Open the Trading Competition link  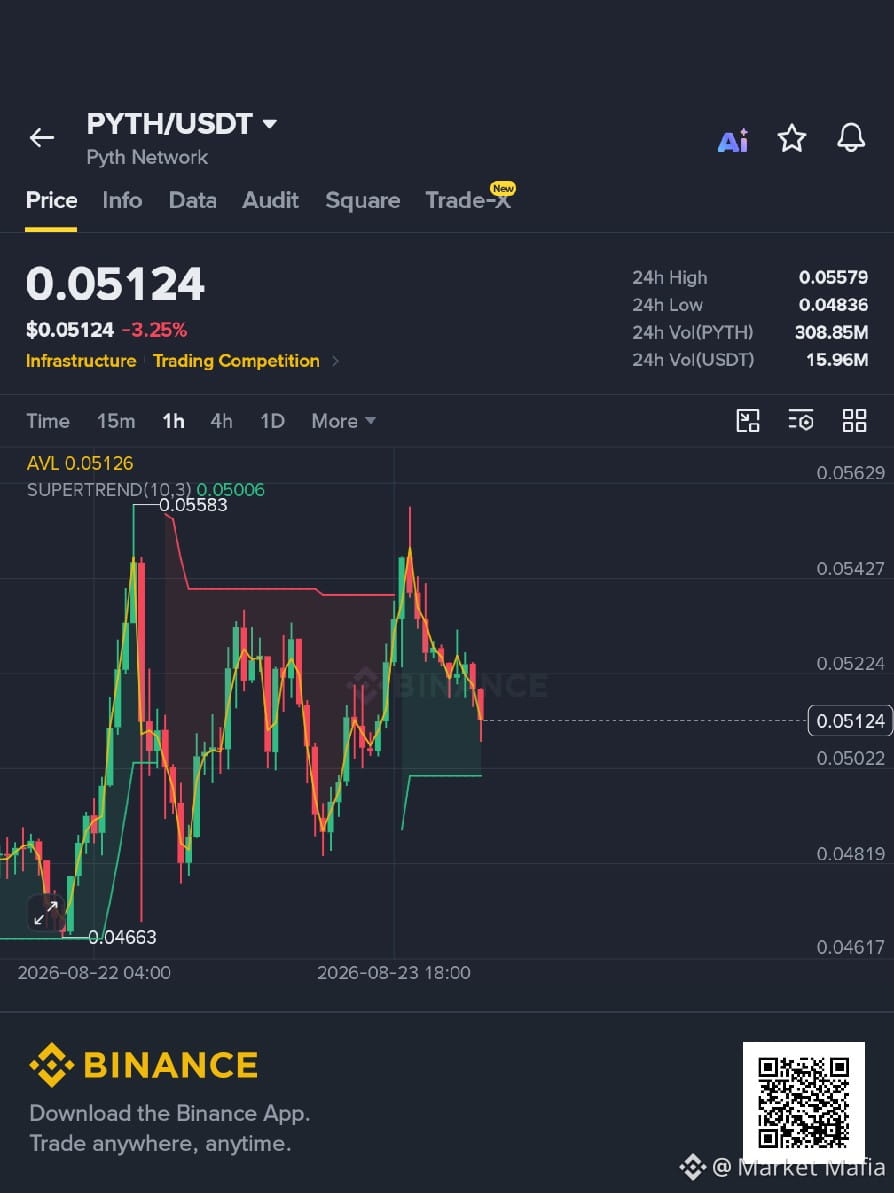click(236, 361)
